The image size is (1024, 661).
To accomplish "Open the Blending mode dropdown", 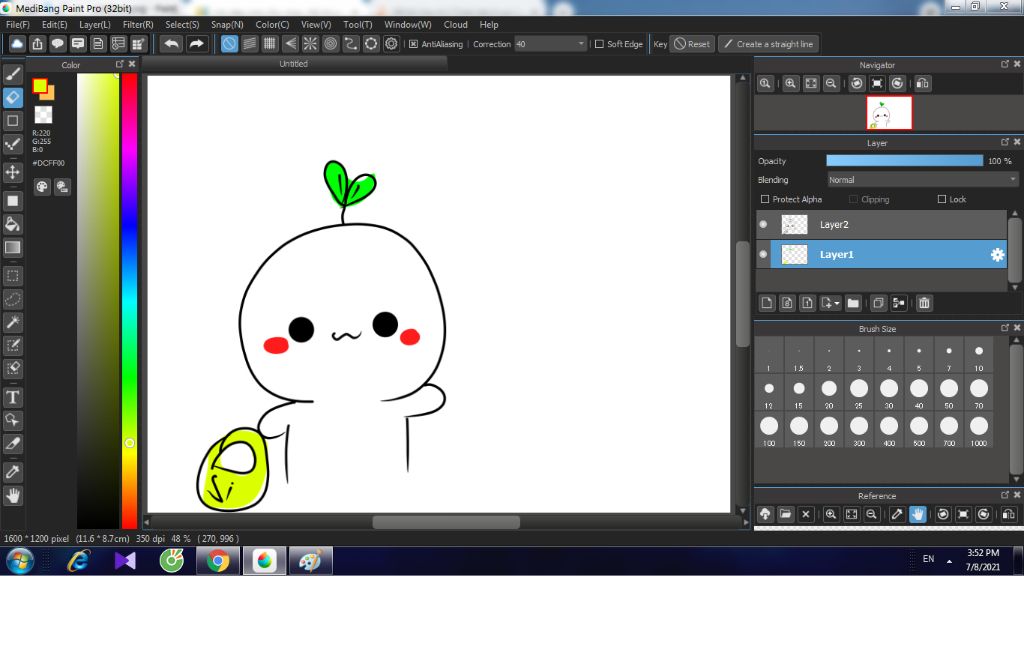I will pos(922,180).
